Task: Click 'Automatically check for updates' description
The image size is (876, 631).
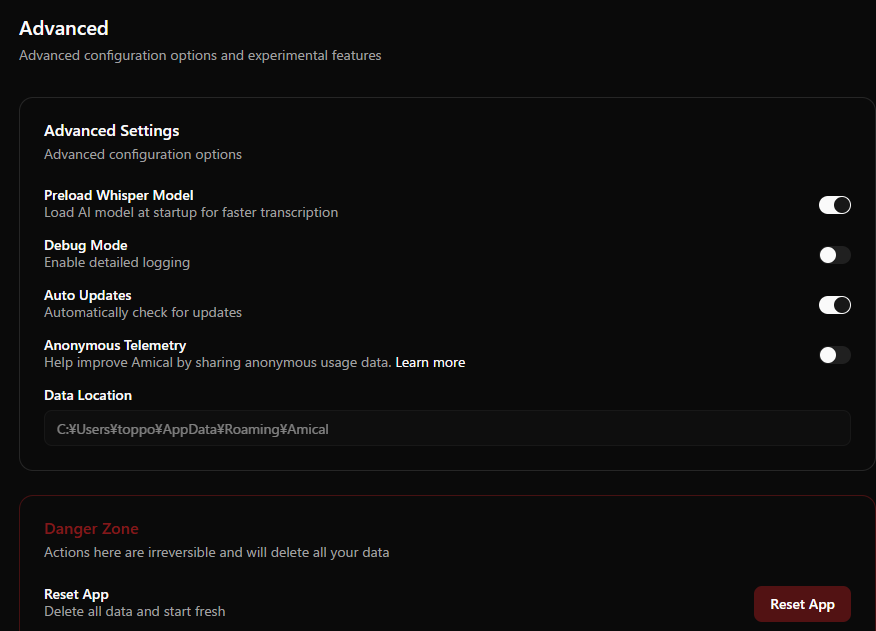Action: click(143, 312)
